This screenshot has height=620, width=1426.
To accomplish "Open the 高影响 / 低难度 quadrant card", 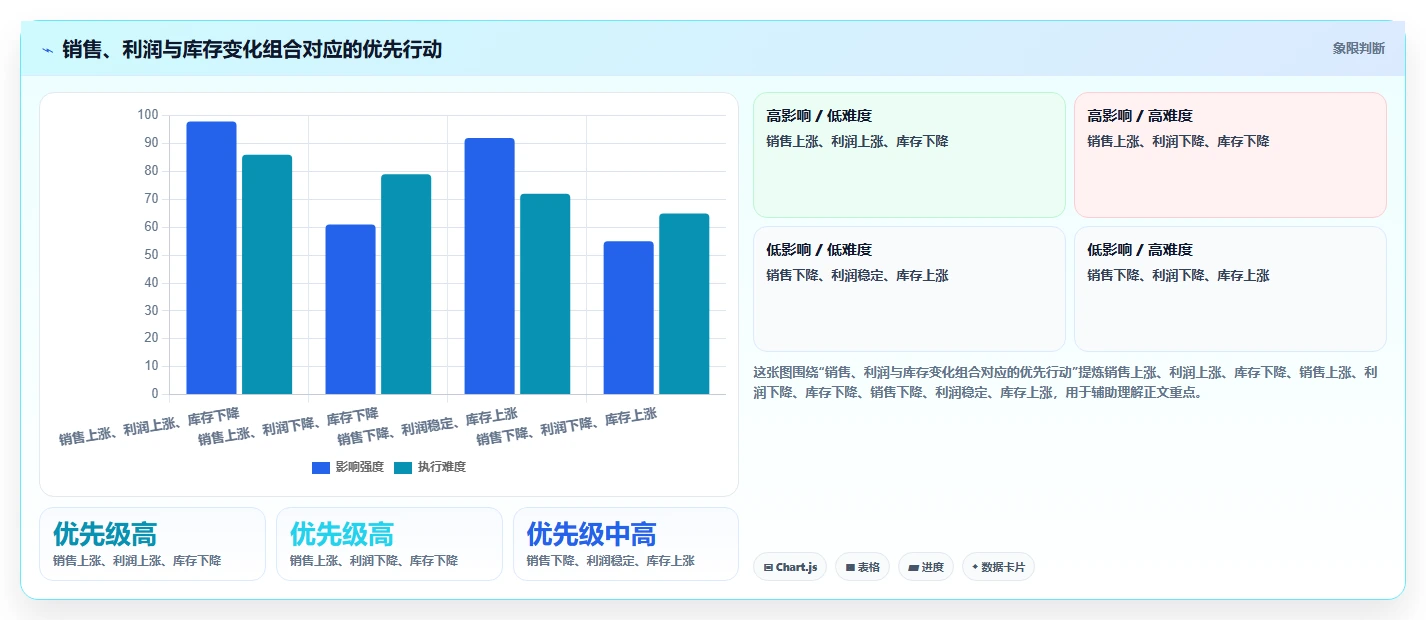I will point(909,155).
